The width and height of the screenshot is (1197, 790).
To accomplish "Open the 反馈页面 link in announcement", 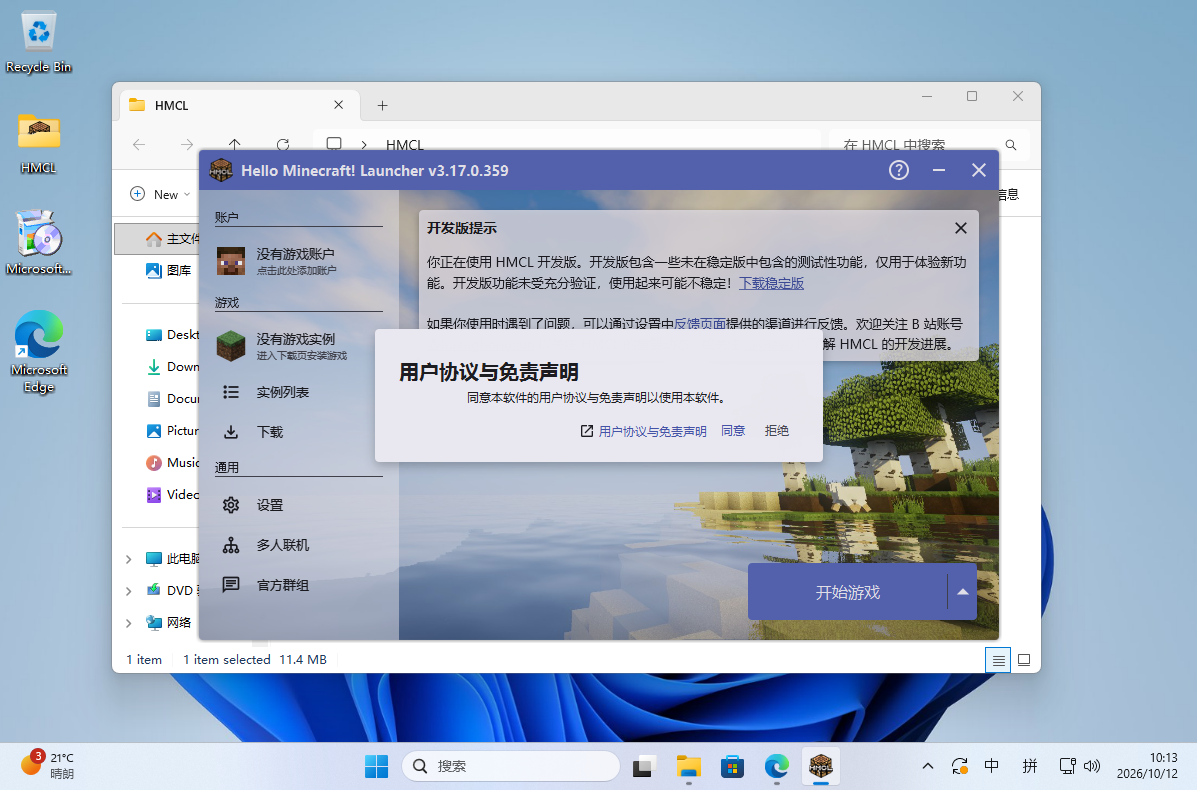I will pyautogui.click(x=699, y=324).
